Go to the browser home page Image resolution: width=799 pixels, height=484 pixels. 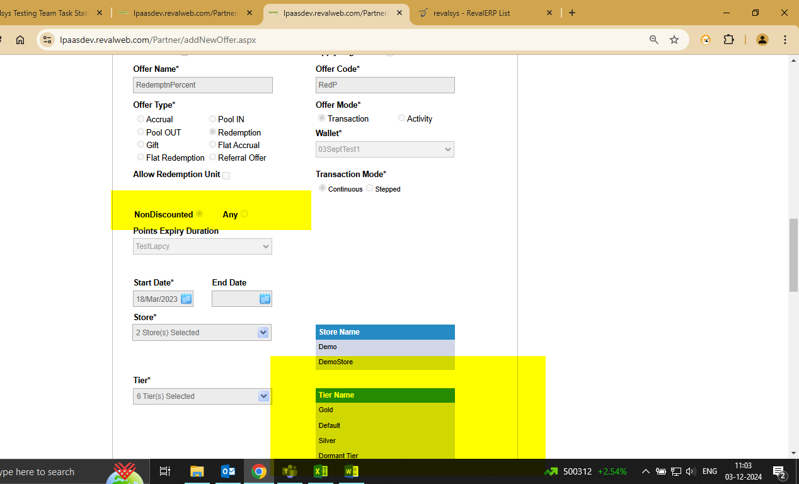pos(20,40)
